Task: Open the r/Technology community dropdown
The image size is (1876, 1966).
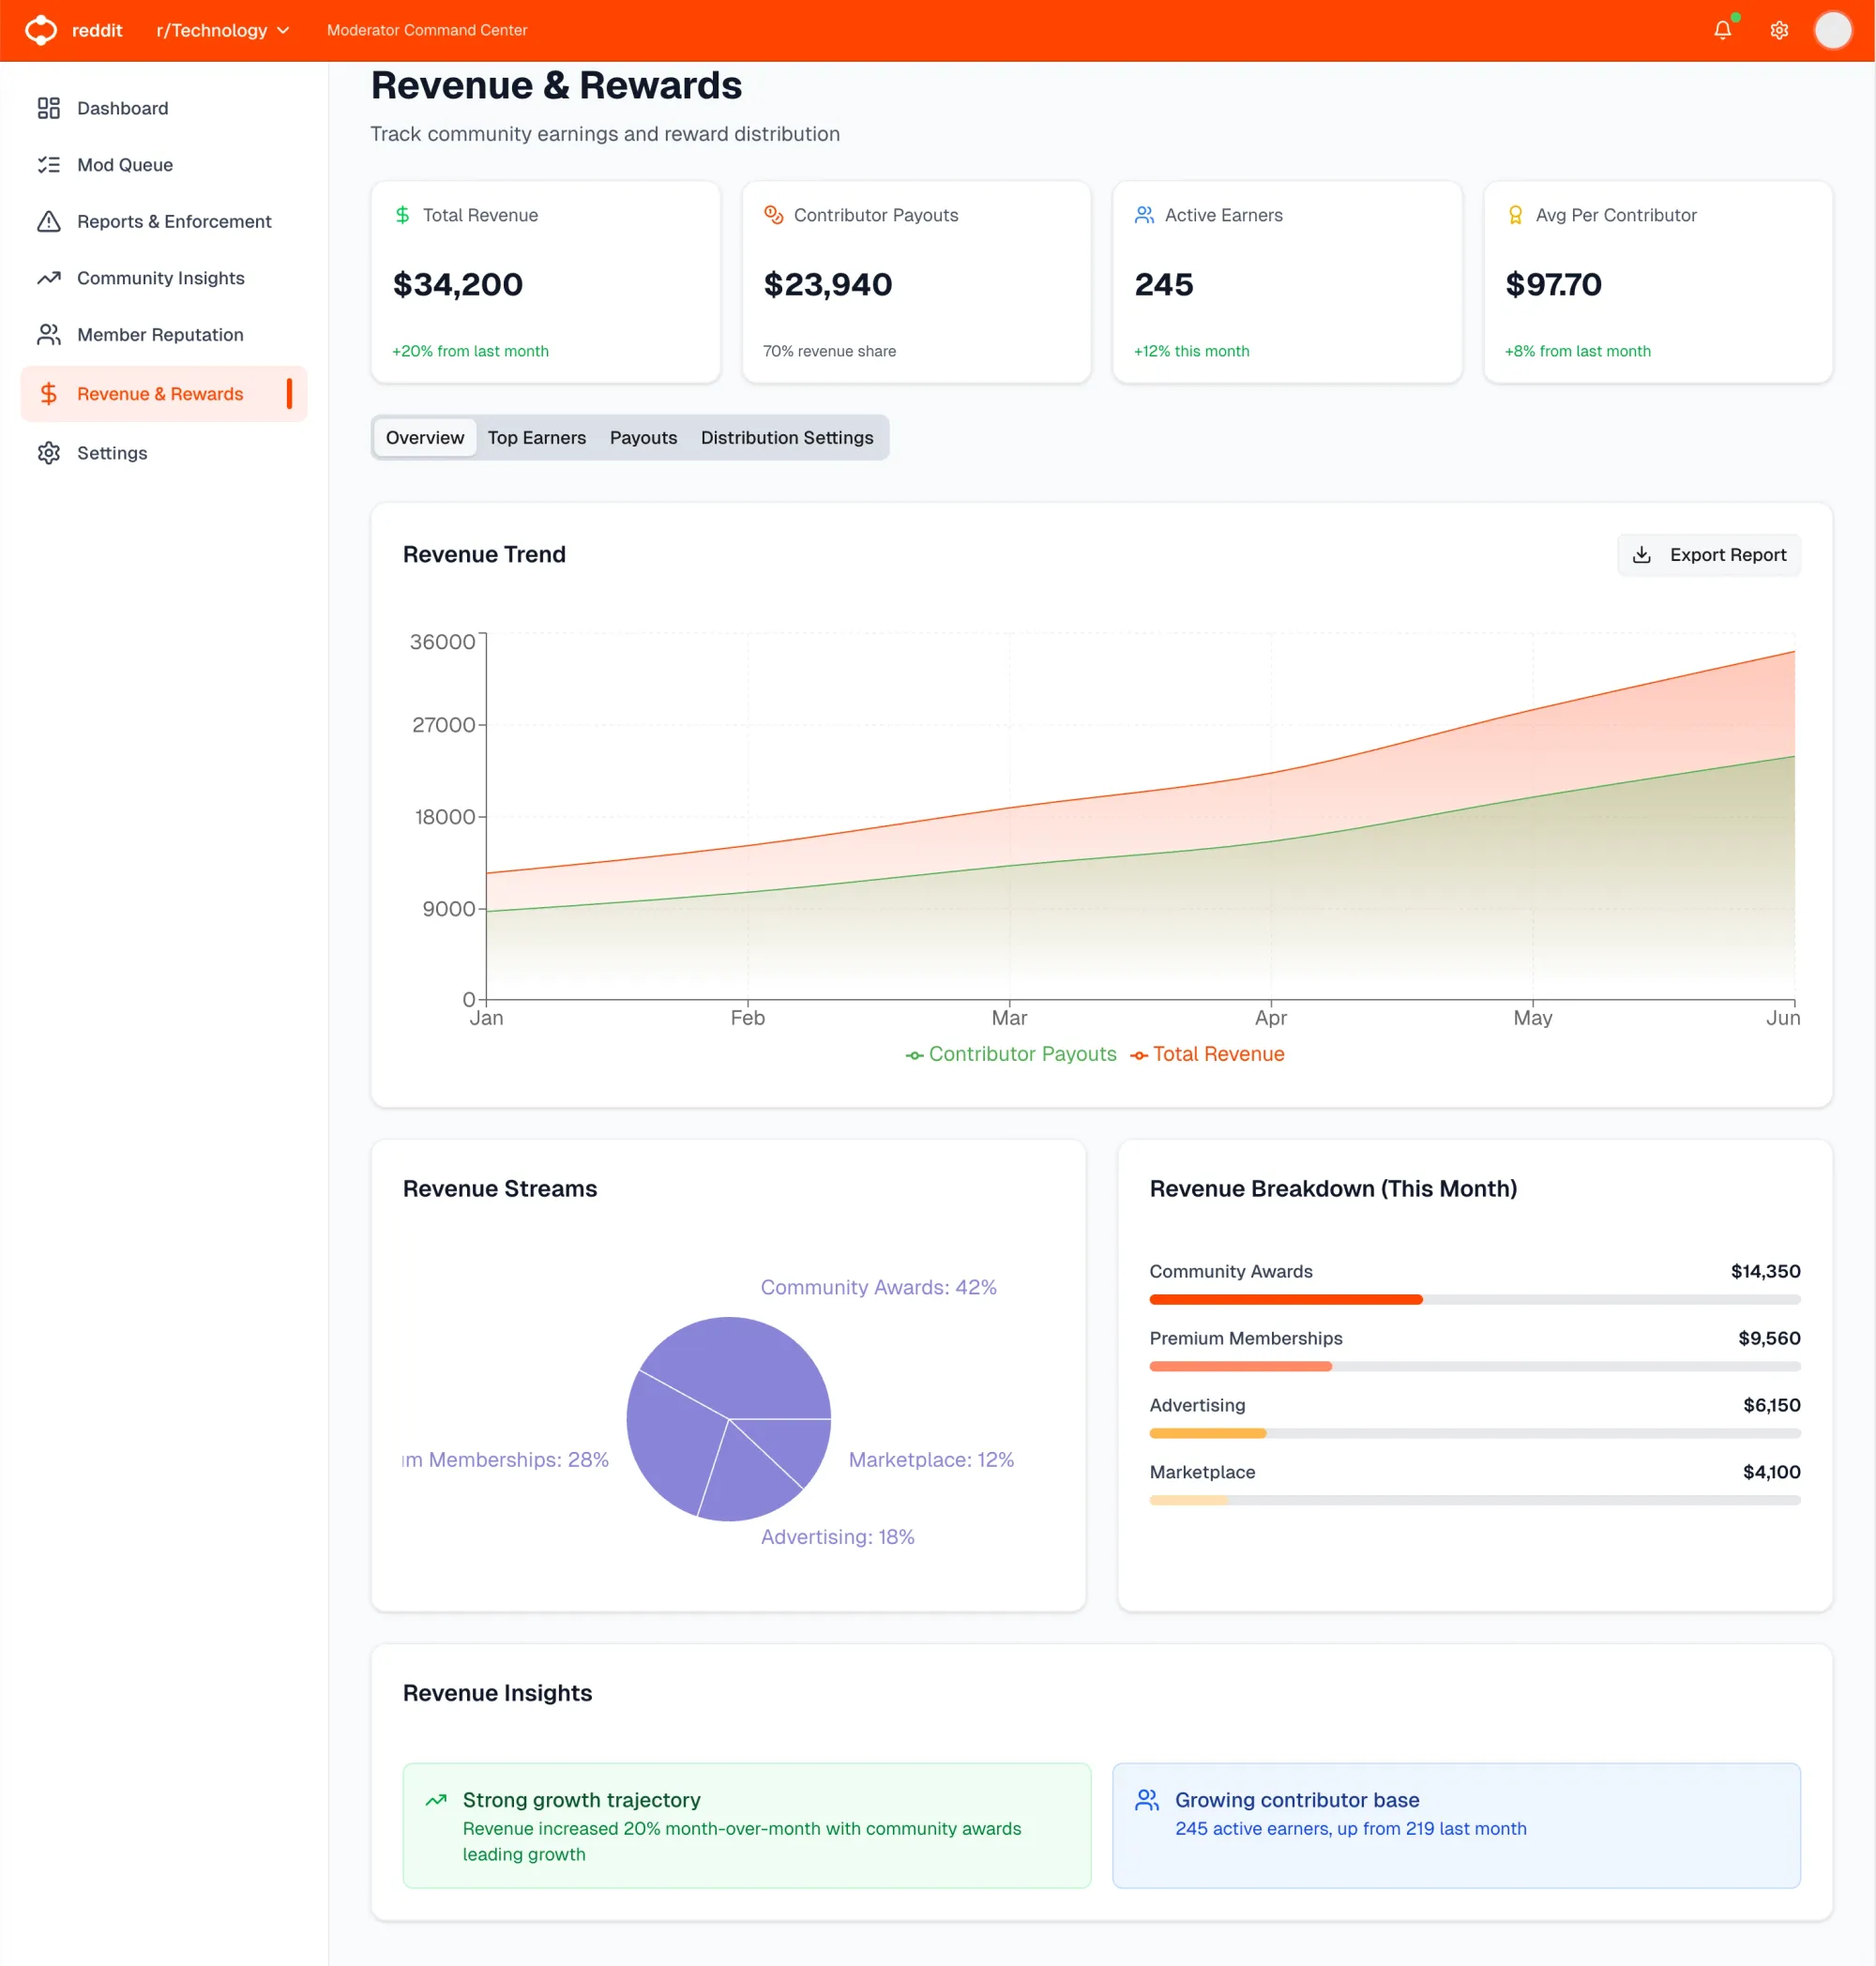Action: 222,30
